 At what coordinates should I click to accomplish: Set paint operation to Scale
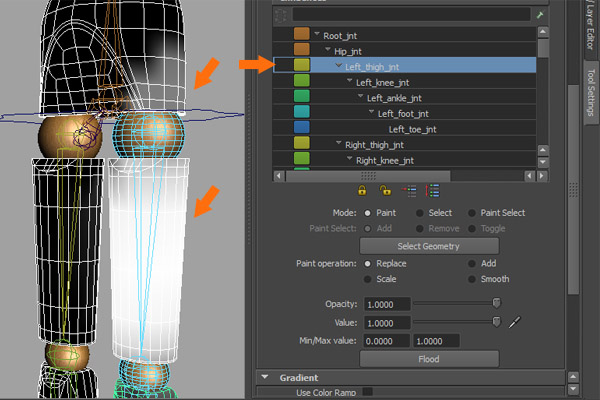click(x=370, y=280)
